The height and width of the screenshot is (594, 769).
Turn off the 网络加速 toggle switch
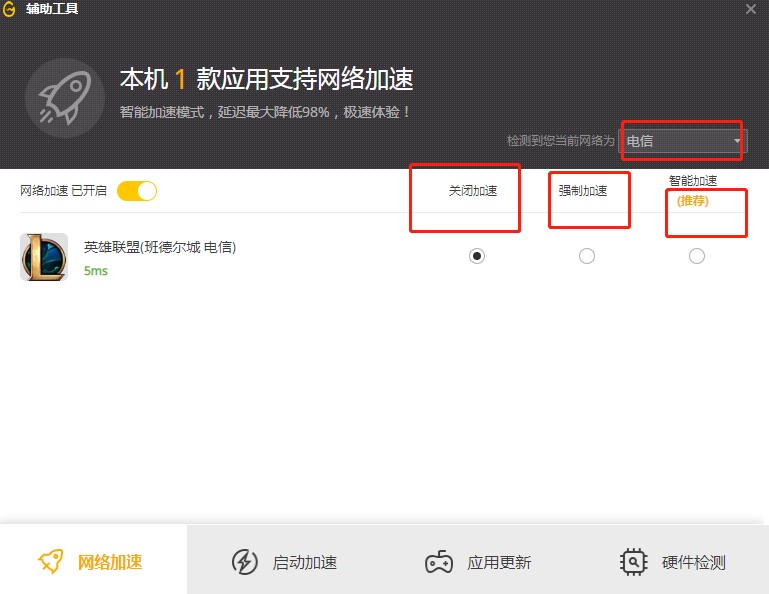137,191
